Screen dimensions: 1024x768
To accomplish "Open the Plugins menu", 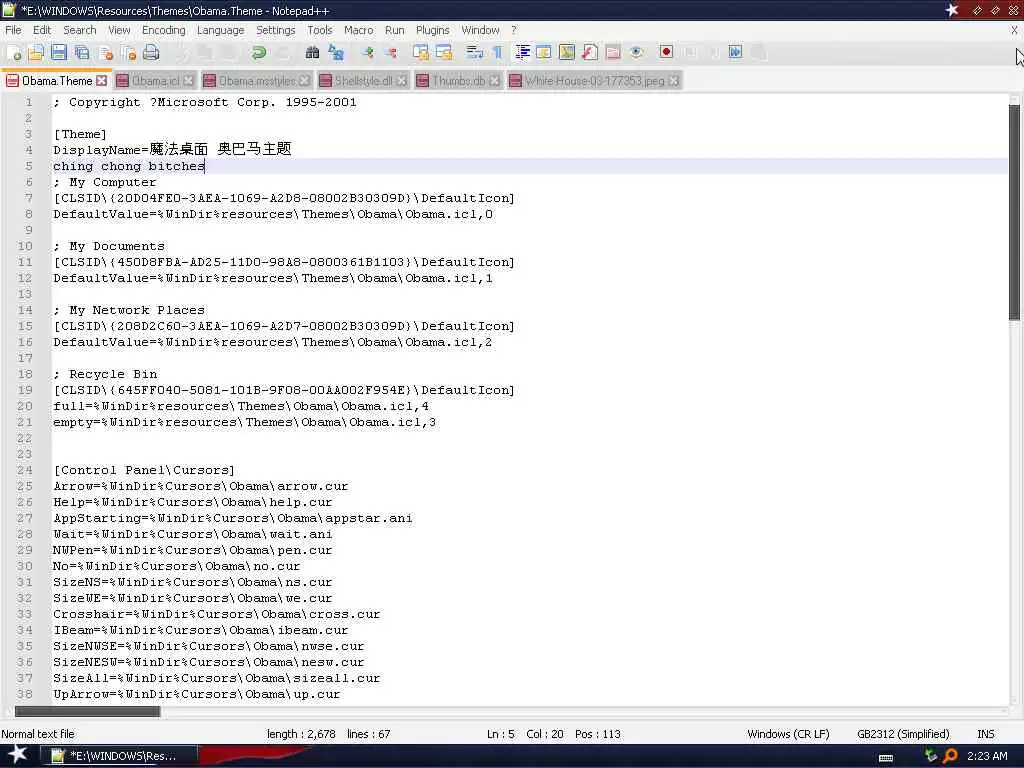I will pos(432,30).
